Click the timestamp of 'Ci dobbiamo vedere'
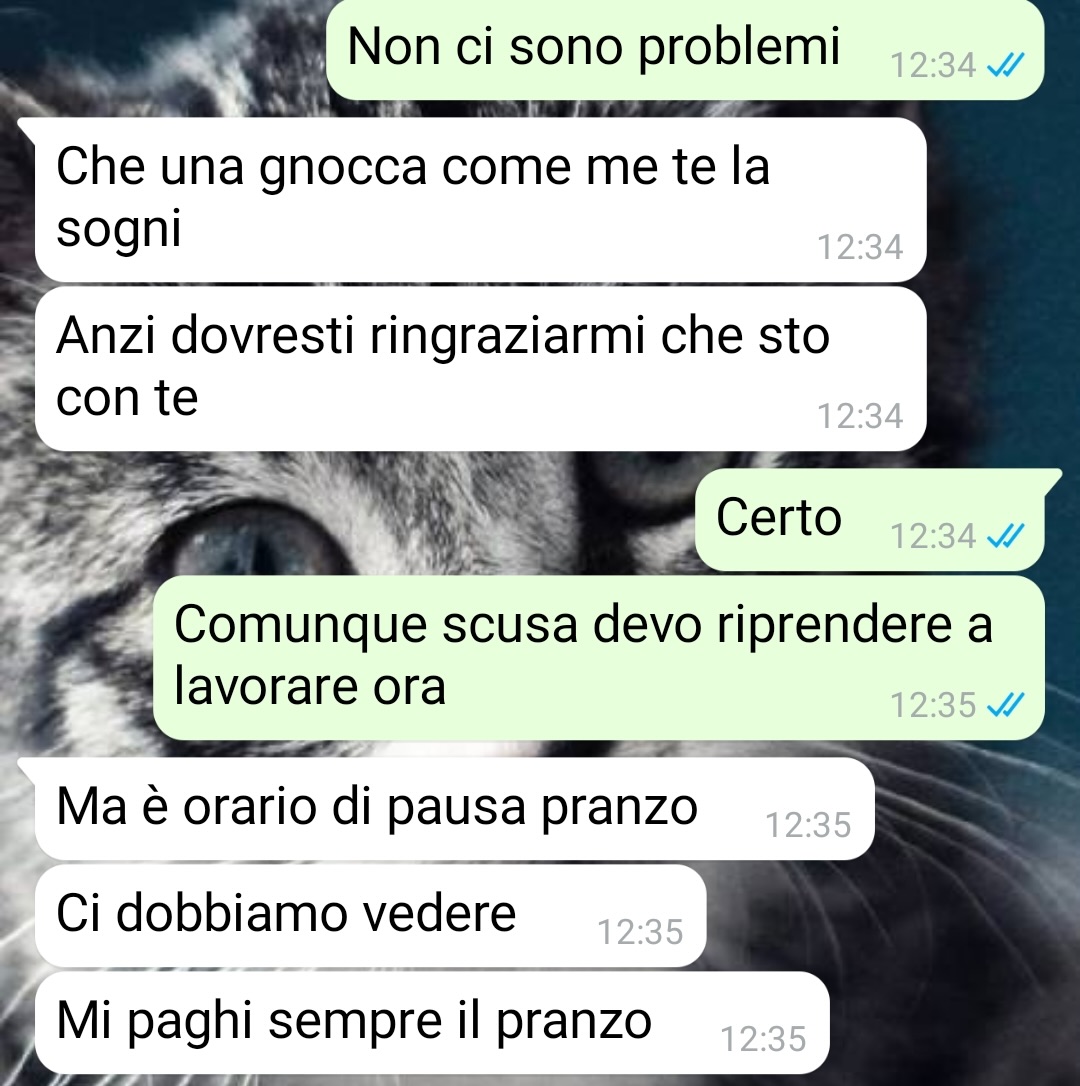The height and width of the screenshot is (1086, 1080). (640, 932)
